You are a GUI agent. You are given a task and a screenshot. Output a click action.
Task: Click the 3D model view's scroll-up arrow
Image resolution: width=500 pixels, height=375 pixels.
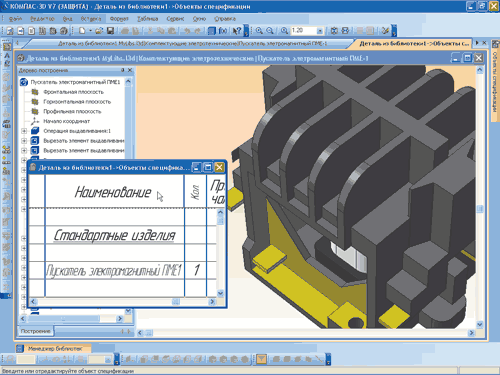pyautogui.click(x=480, y=70)
